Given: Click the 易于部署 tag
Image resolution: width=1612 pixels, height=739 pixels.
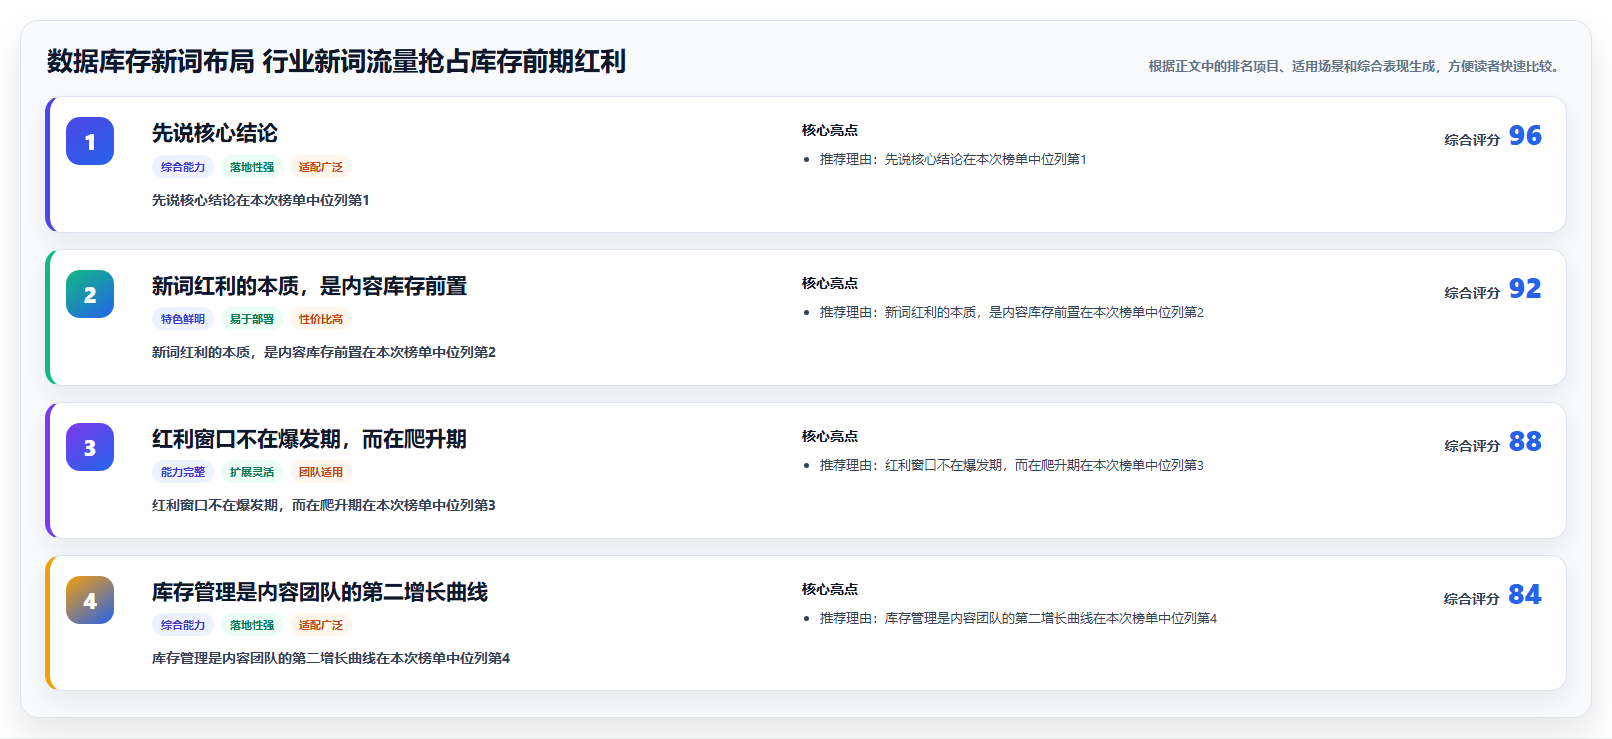Looking at the screenshot, I should 252,319.
